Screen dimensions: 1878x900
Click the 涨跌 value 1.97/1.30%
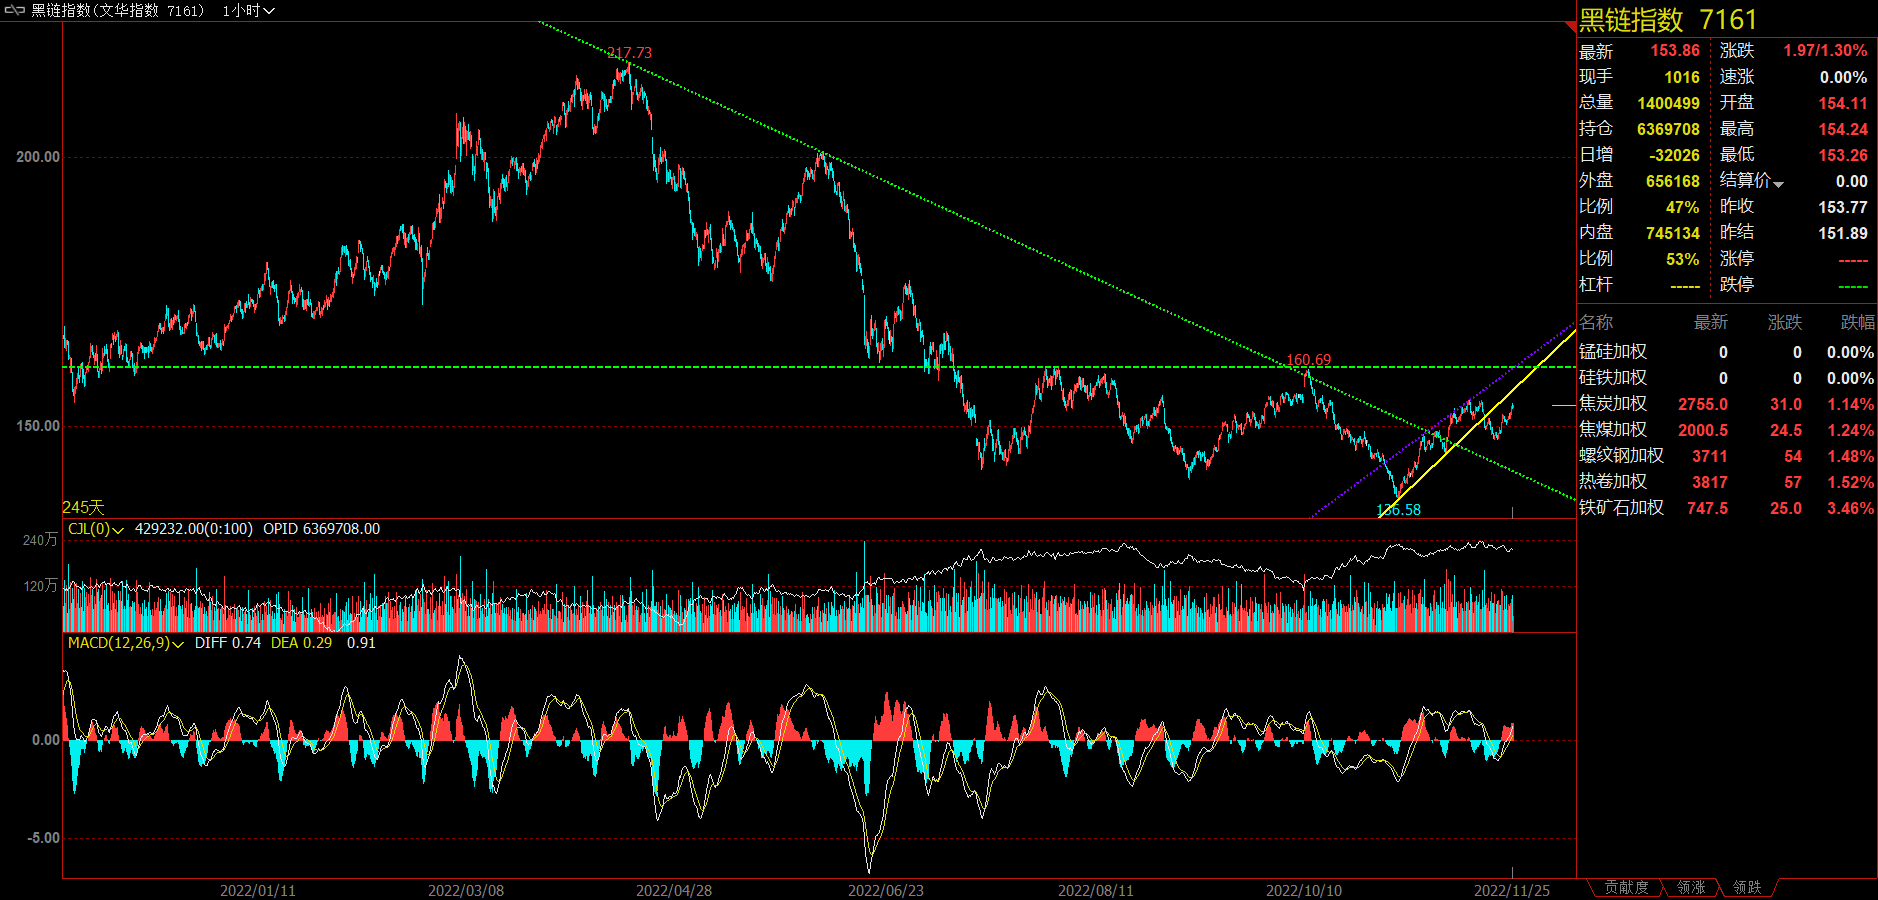(1825, 50)
